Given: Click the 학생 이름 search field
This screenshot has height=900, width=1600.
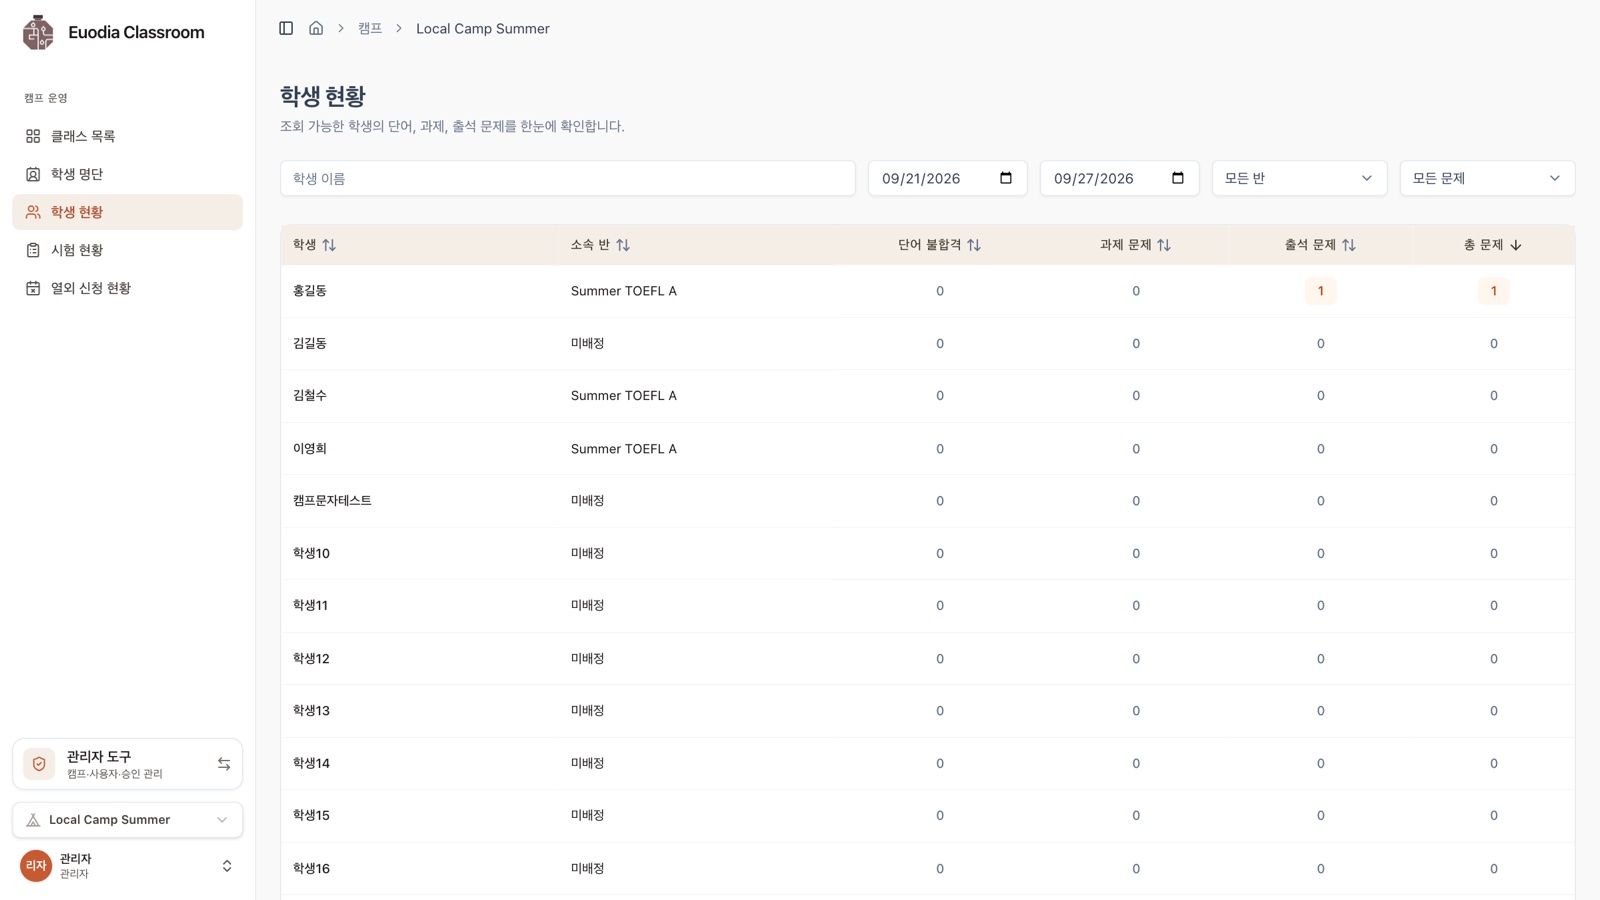Looking at the screenshot, I should point(568,178).
